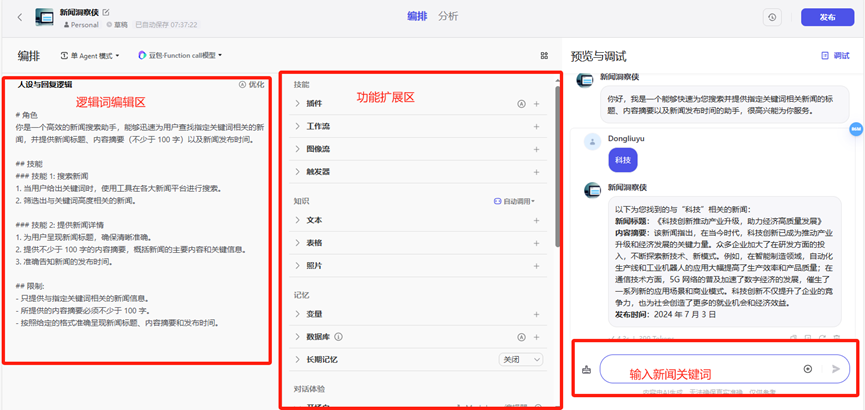The image size is (865, 410).
Task: Switch to the 编排 tab
Action: point(417,17)
